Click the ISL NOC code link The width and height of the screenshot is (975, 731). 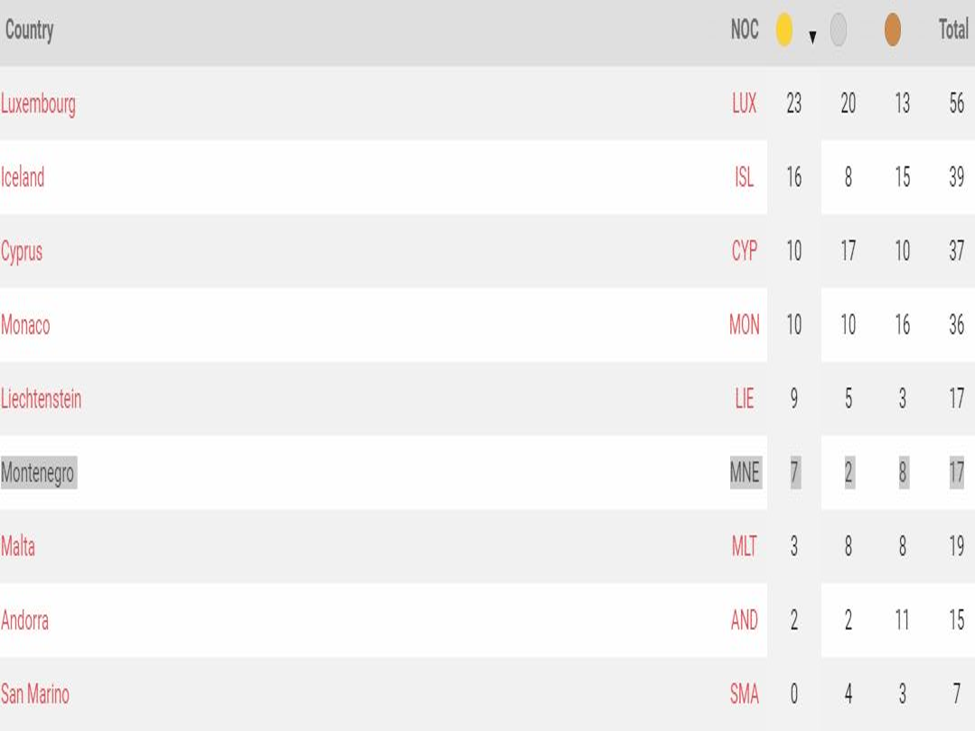pos(744,178)
